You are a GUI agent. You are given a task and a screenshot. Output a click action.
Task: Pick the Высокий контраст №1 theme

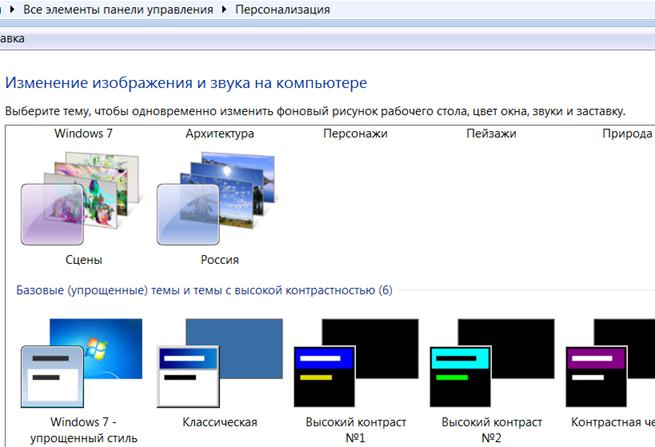pyautogui.click(x=356, y=363)
